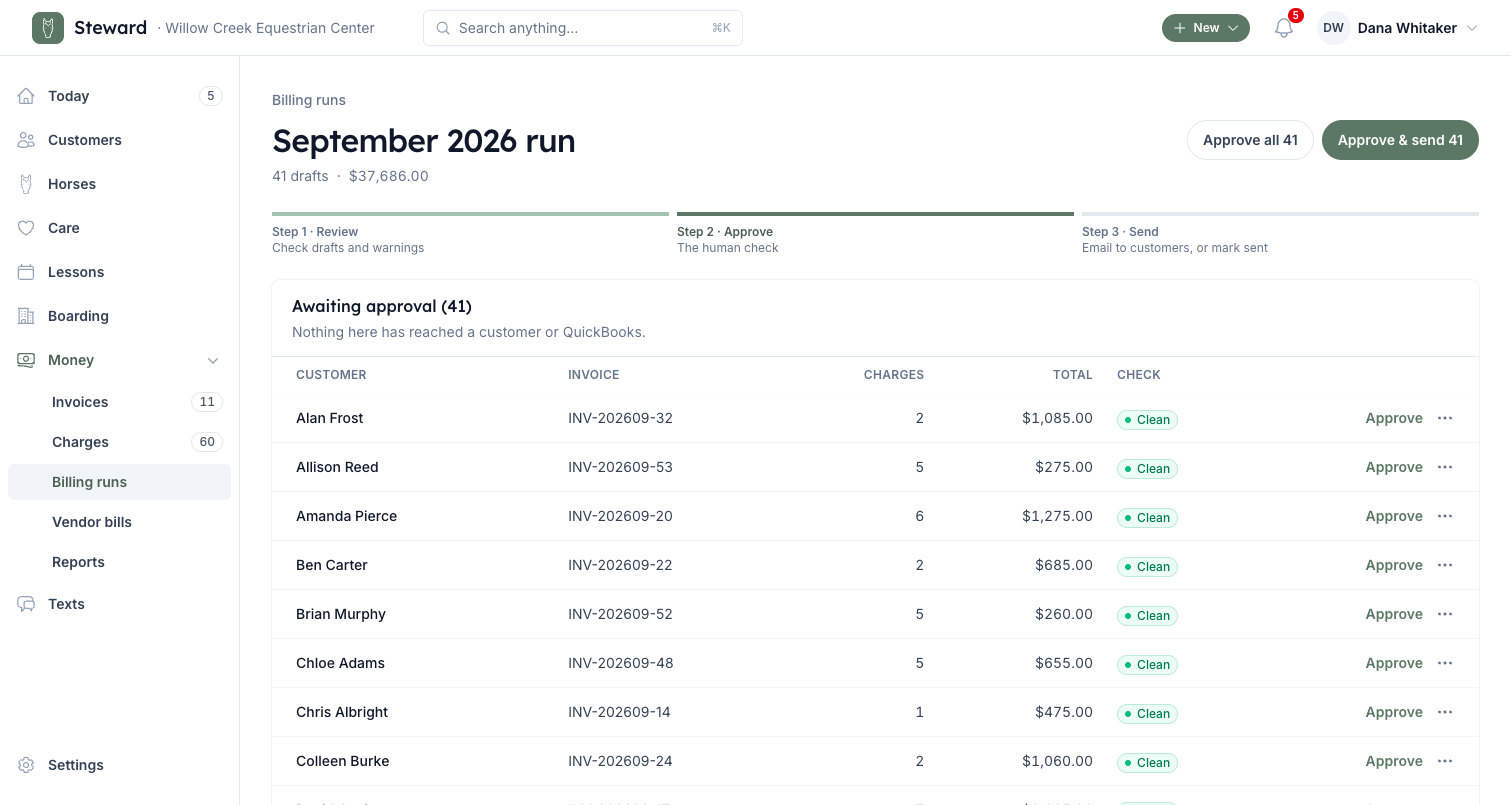Click the Settings gear icon

[x=26, y=765]
